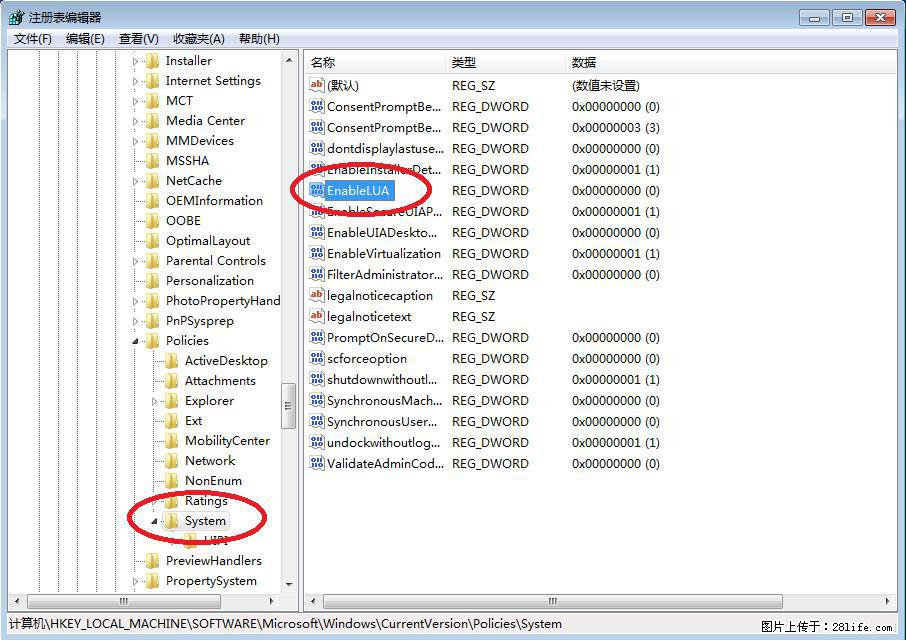906x640 pixels.
Task: Click the Personalization folder icon
Action: pyautogui.click(x=152, y=280)
